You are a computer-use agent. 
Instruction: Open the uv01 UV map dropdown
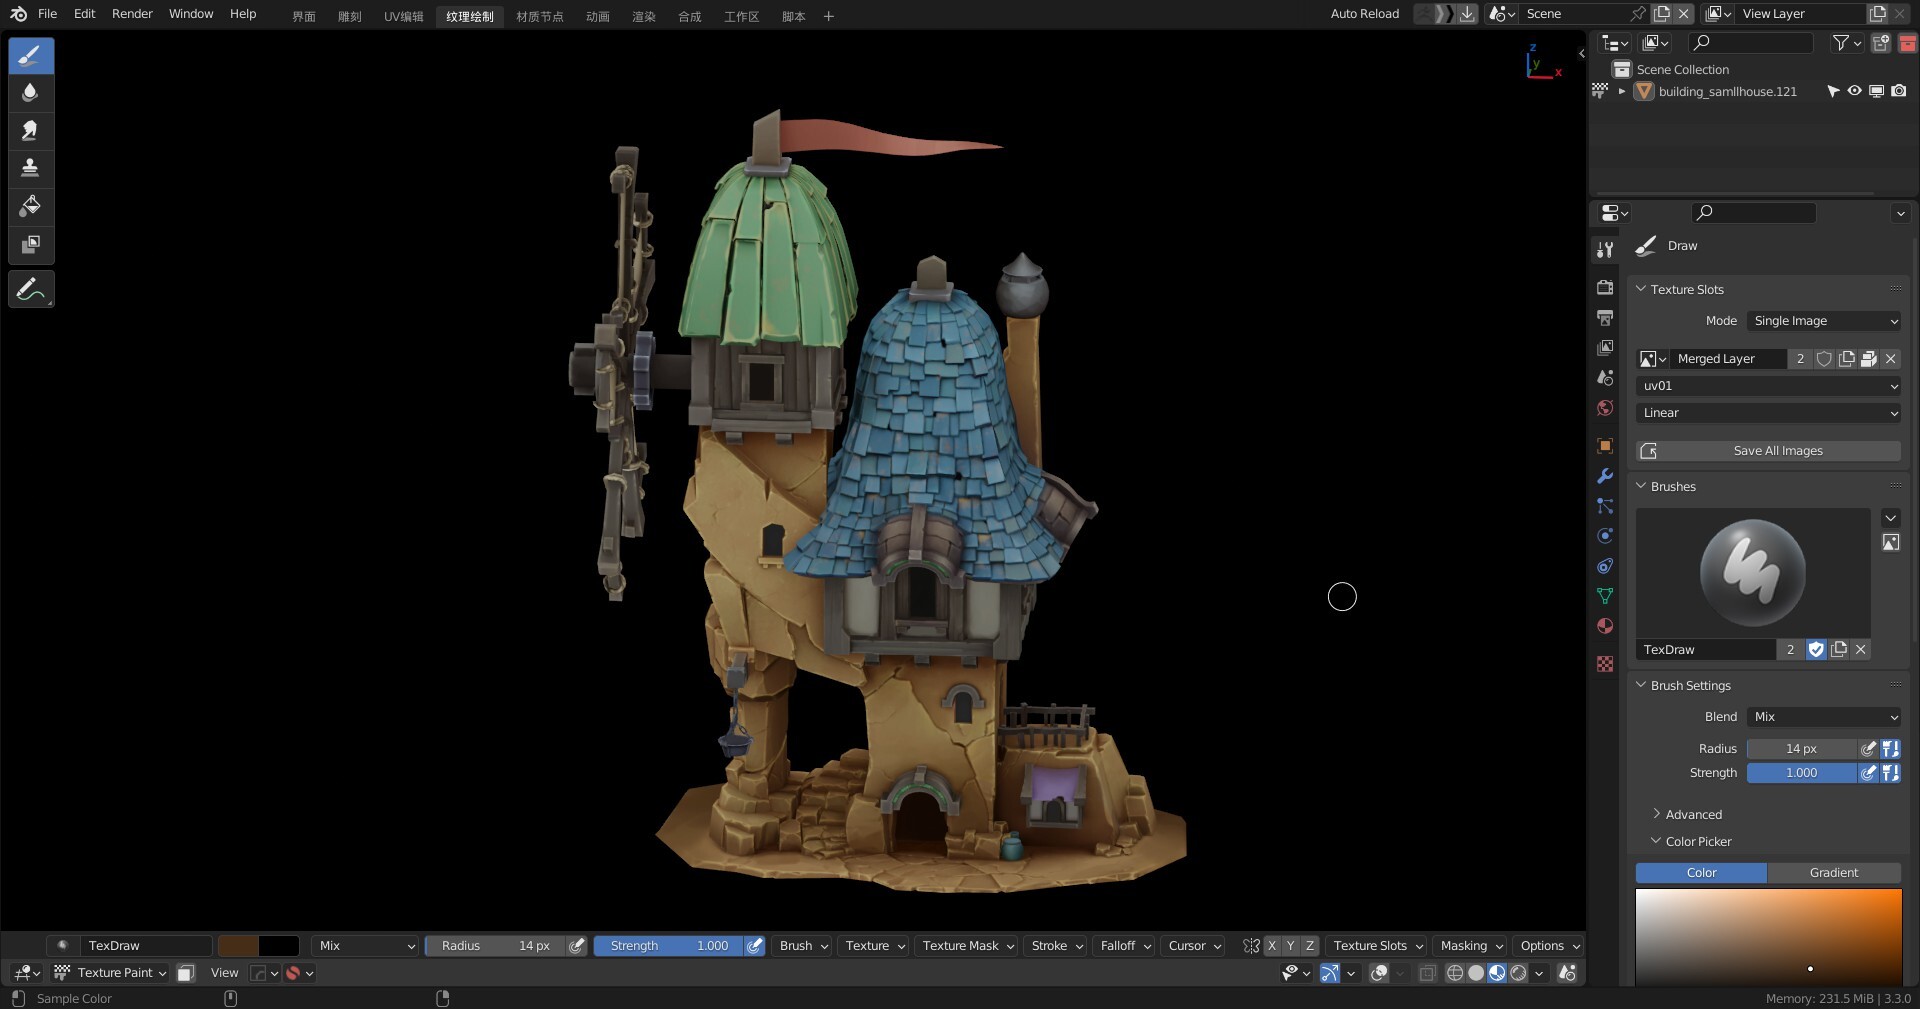pyautogui.click(x=1767, y=386)
